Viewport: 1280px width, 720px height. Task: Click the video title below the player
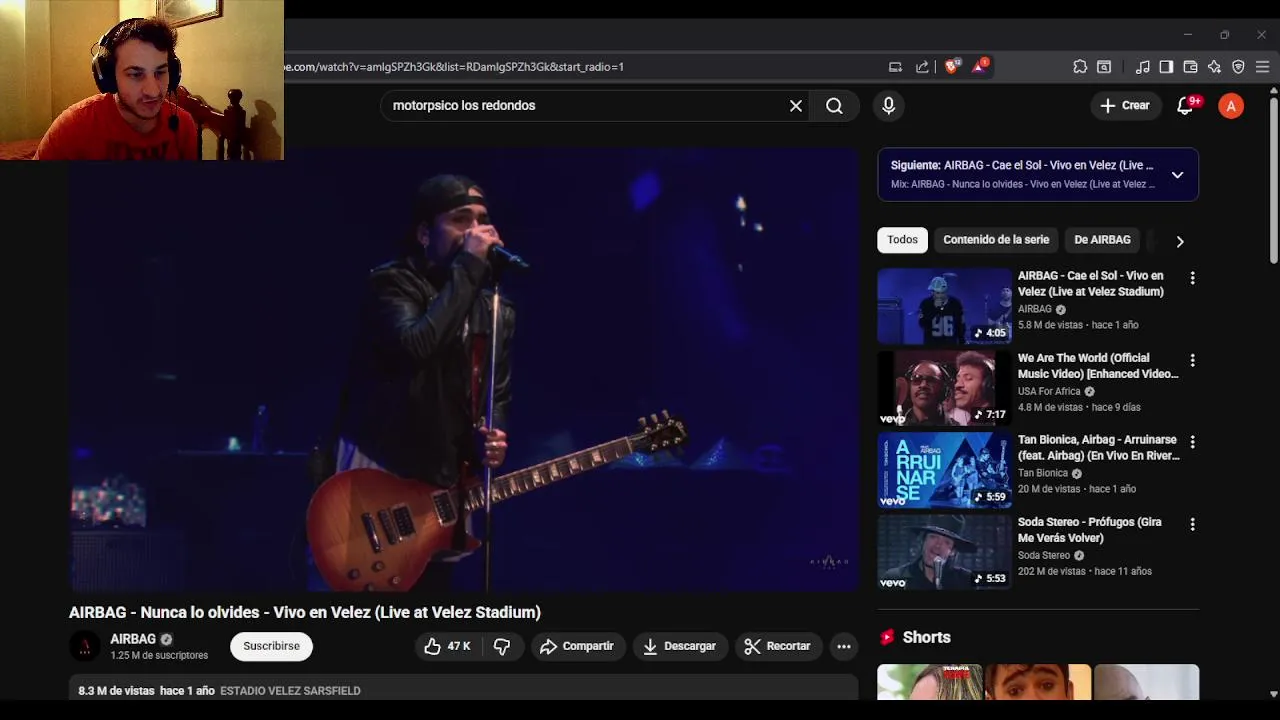(305, 612)
